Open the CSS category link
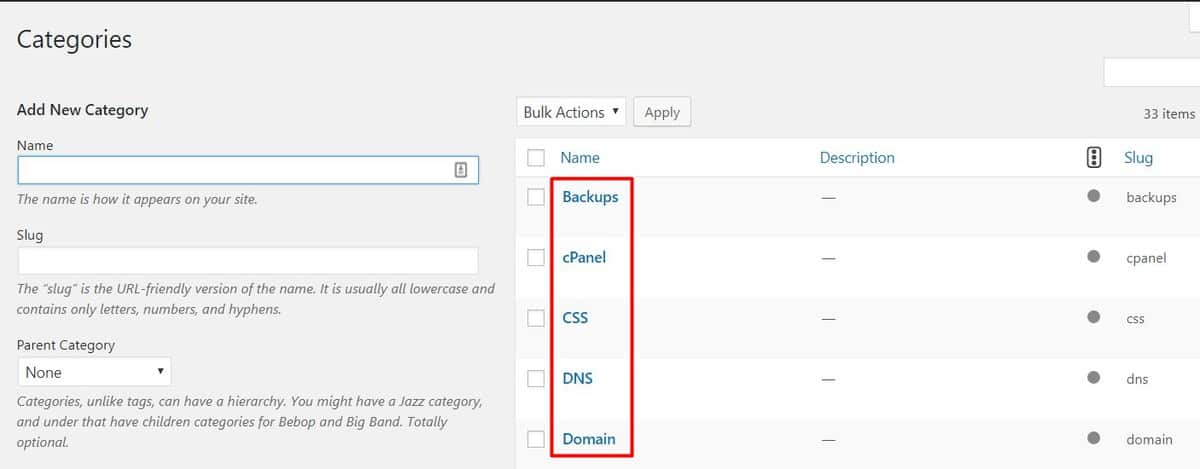1200x469 pixels. 575,318
